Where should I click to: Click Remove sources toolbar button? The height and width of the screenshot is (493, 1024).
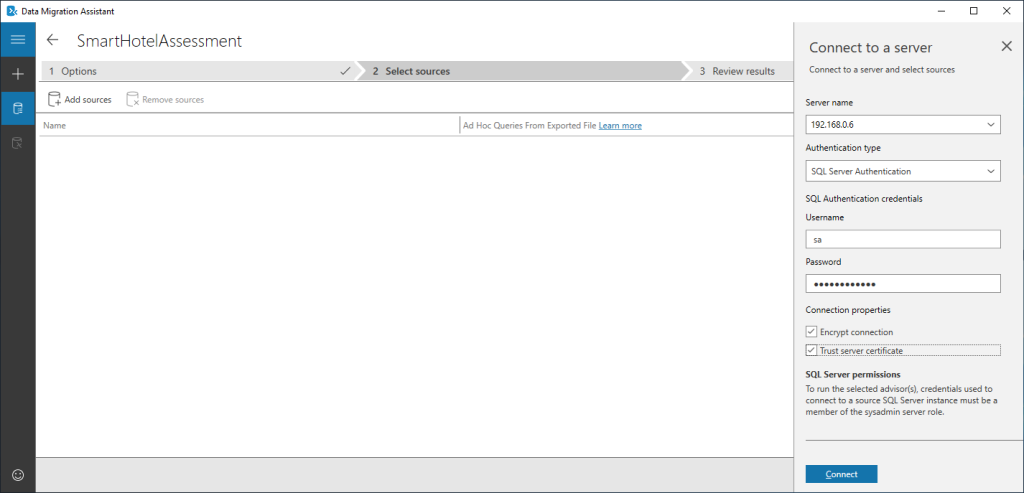coord(165,100)
